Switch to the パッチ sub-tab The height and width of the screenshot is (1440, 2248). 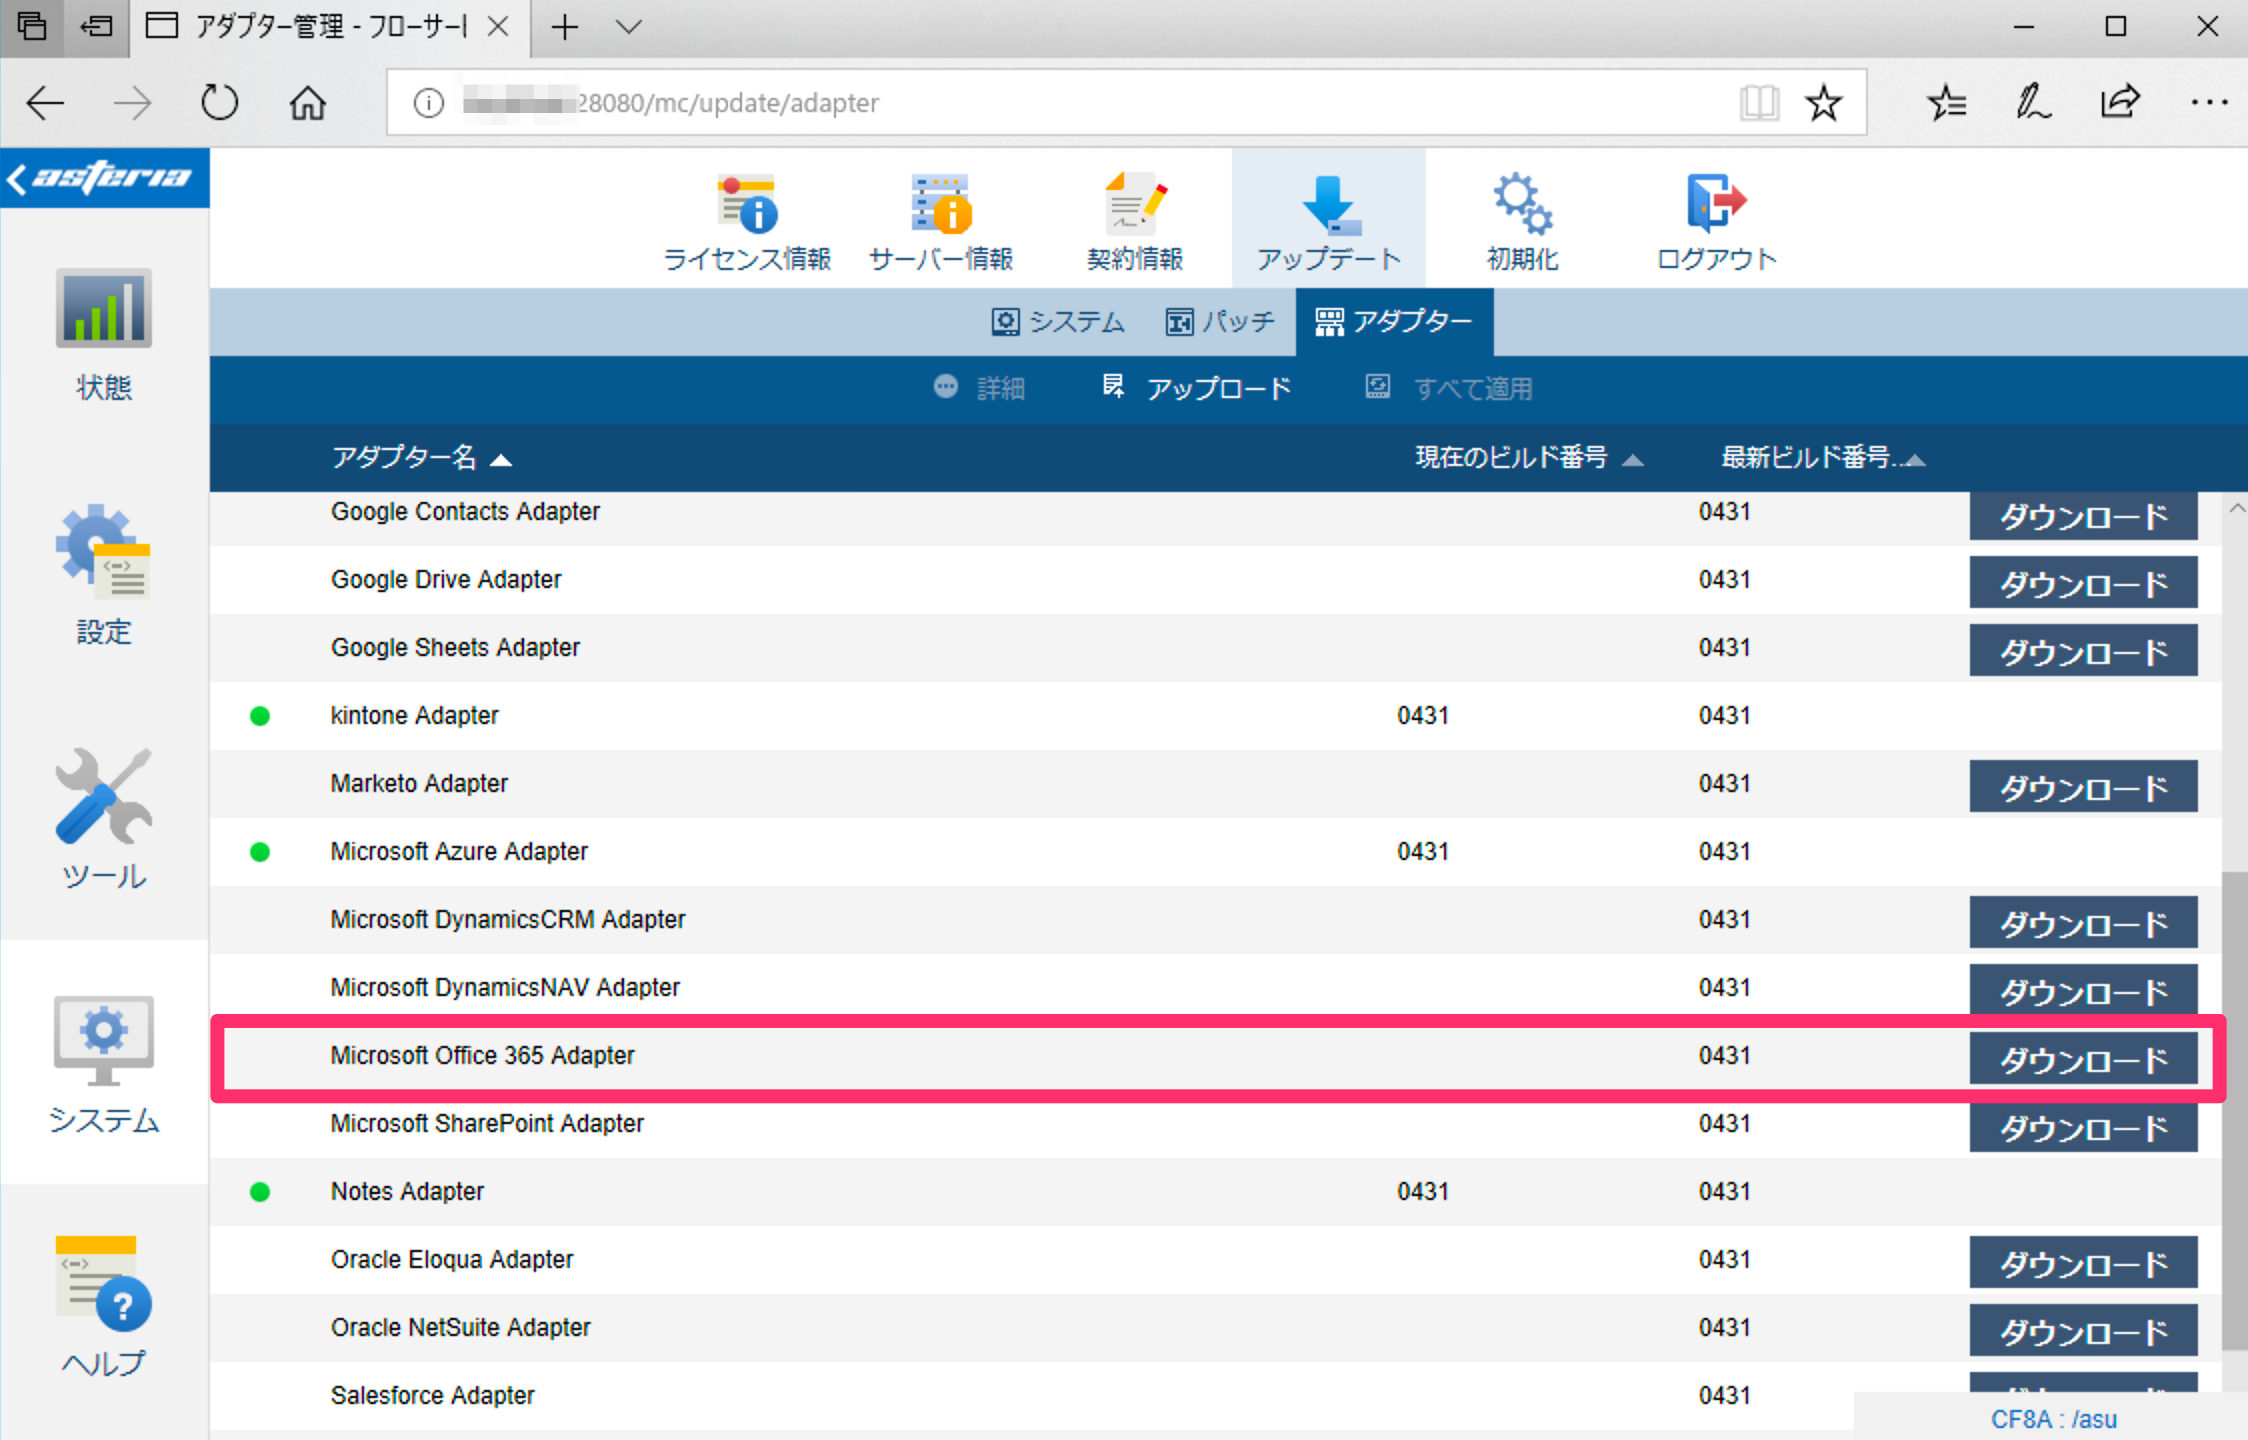point(1220,322)
